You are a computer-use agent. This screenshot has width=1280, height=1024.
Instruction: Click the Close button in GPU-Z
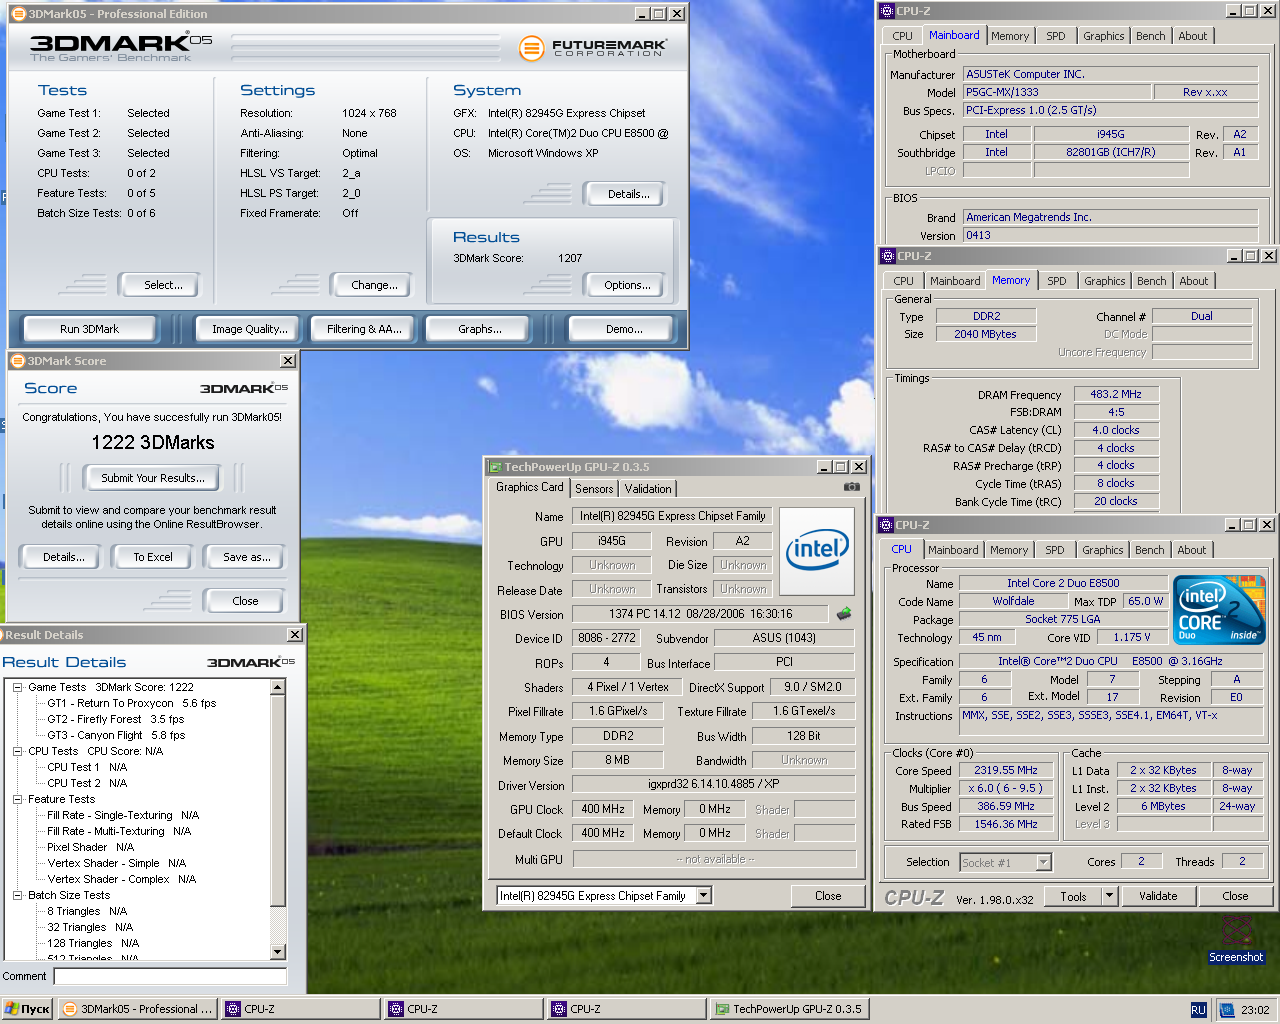point(828,896)
